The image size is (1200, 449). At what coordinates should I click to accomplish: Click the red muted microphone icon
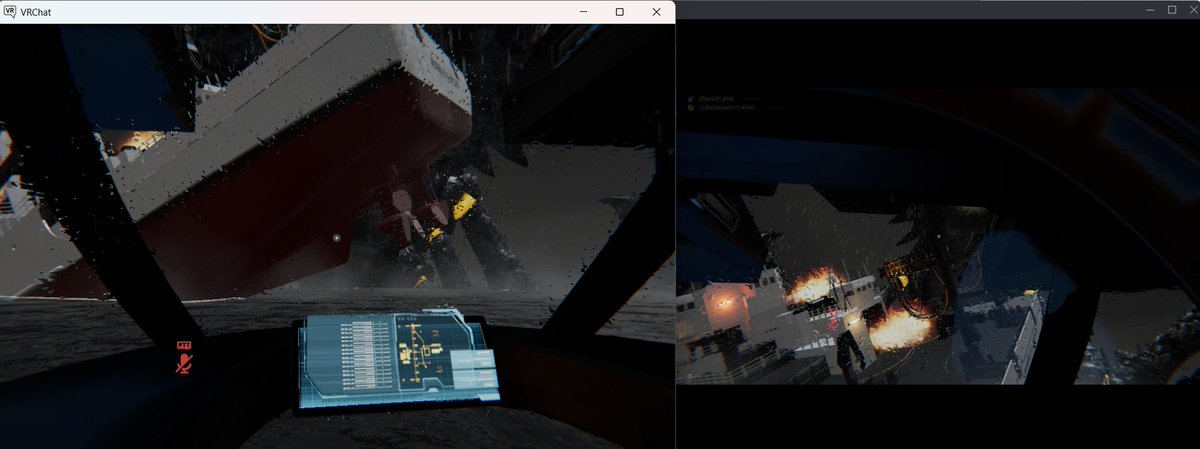(184, 363)
